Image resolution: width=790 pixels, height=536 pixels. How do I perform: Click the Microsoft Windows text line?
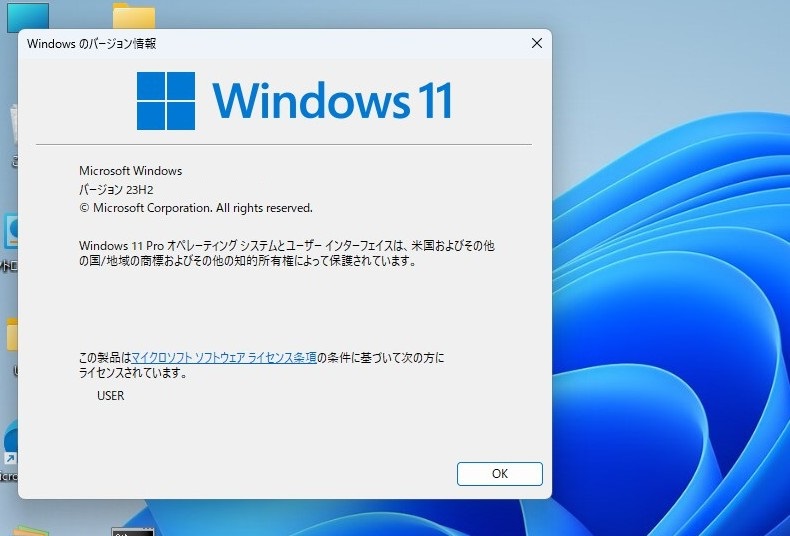coord(130,171)
